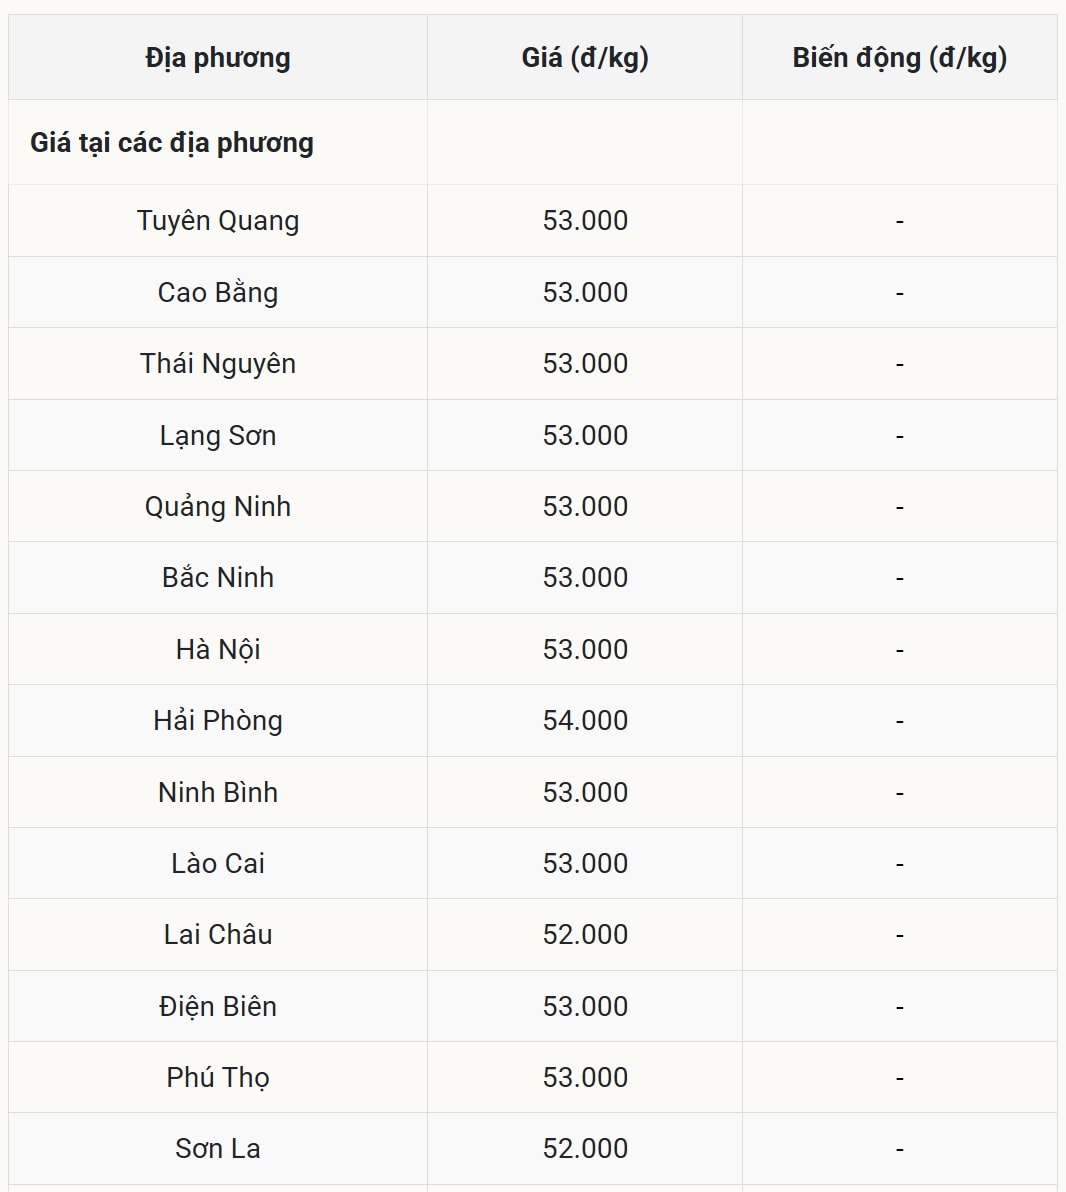
Task: Click the Quảng Ninh cell
Action: (x=218, y=507)
